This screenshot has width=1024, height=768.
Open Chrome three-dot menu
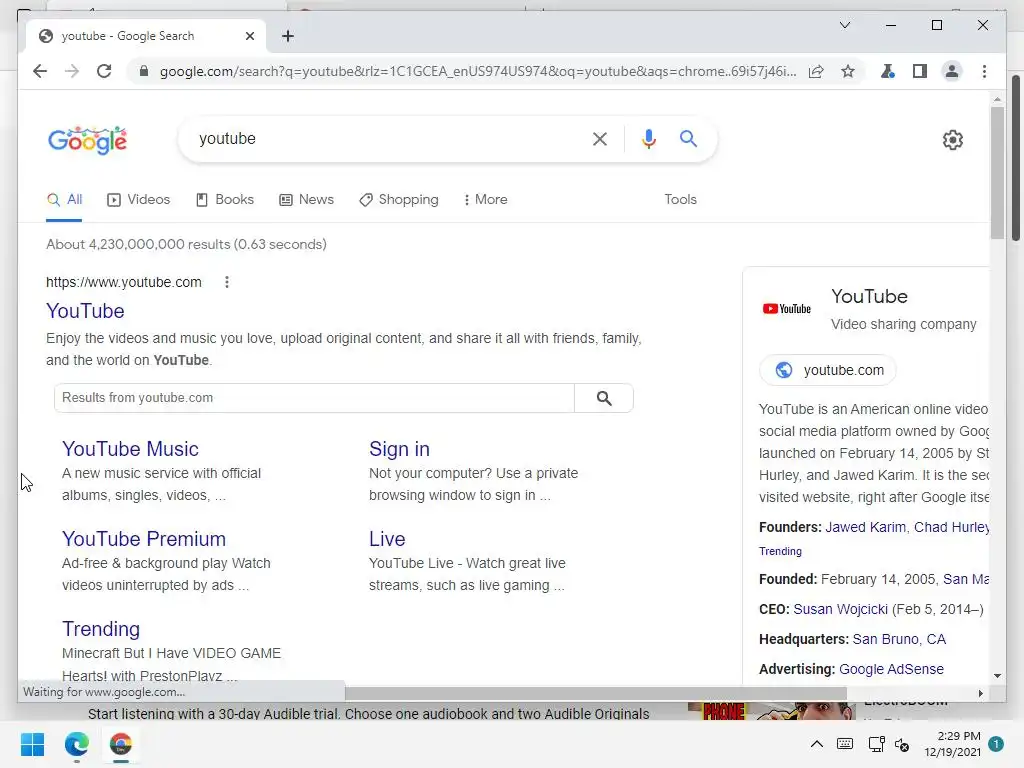984,71
